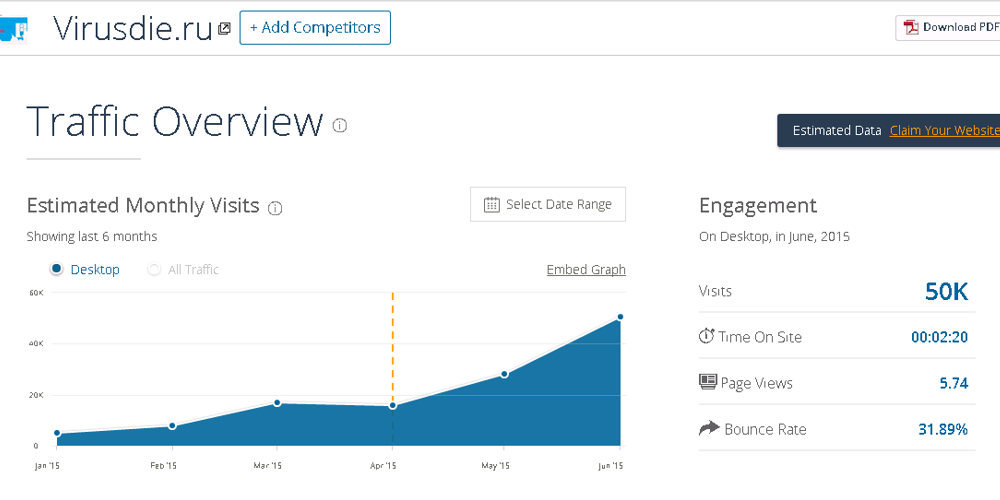
Task: Click the Apr '15 data point on graph
Action: click(393, 405)
